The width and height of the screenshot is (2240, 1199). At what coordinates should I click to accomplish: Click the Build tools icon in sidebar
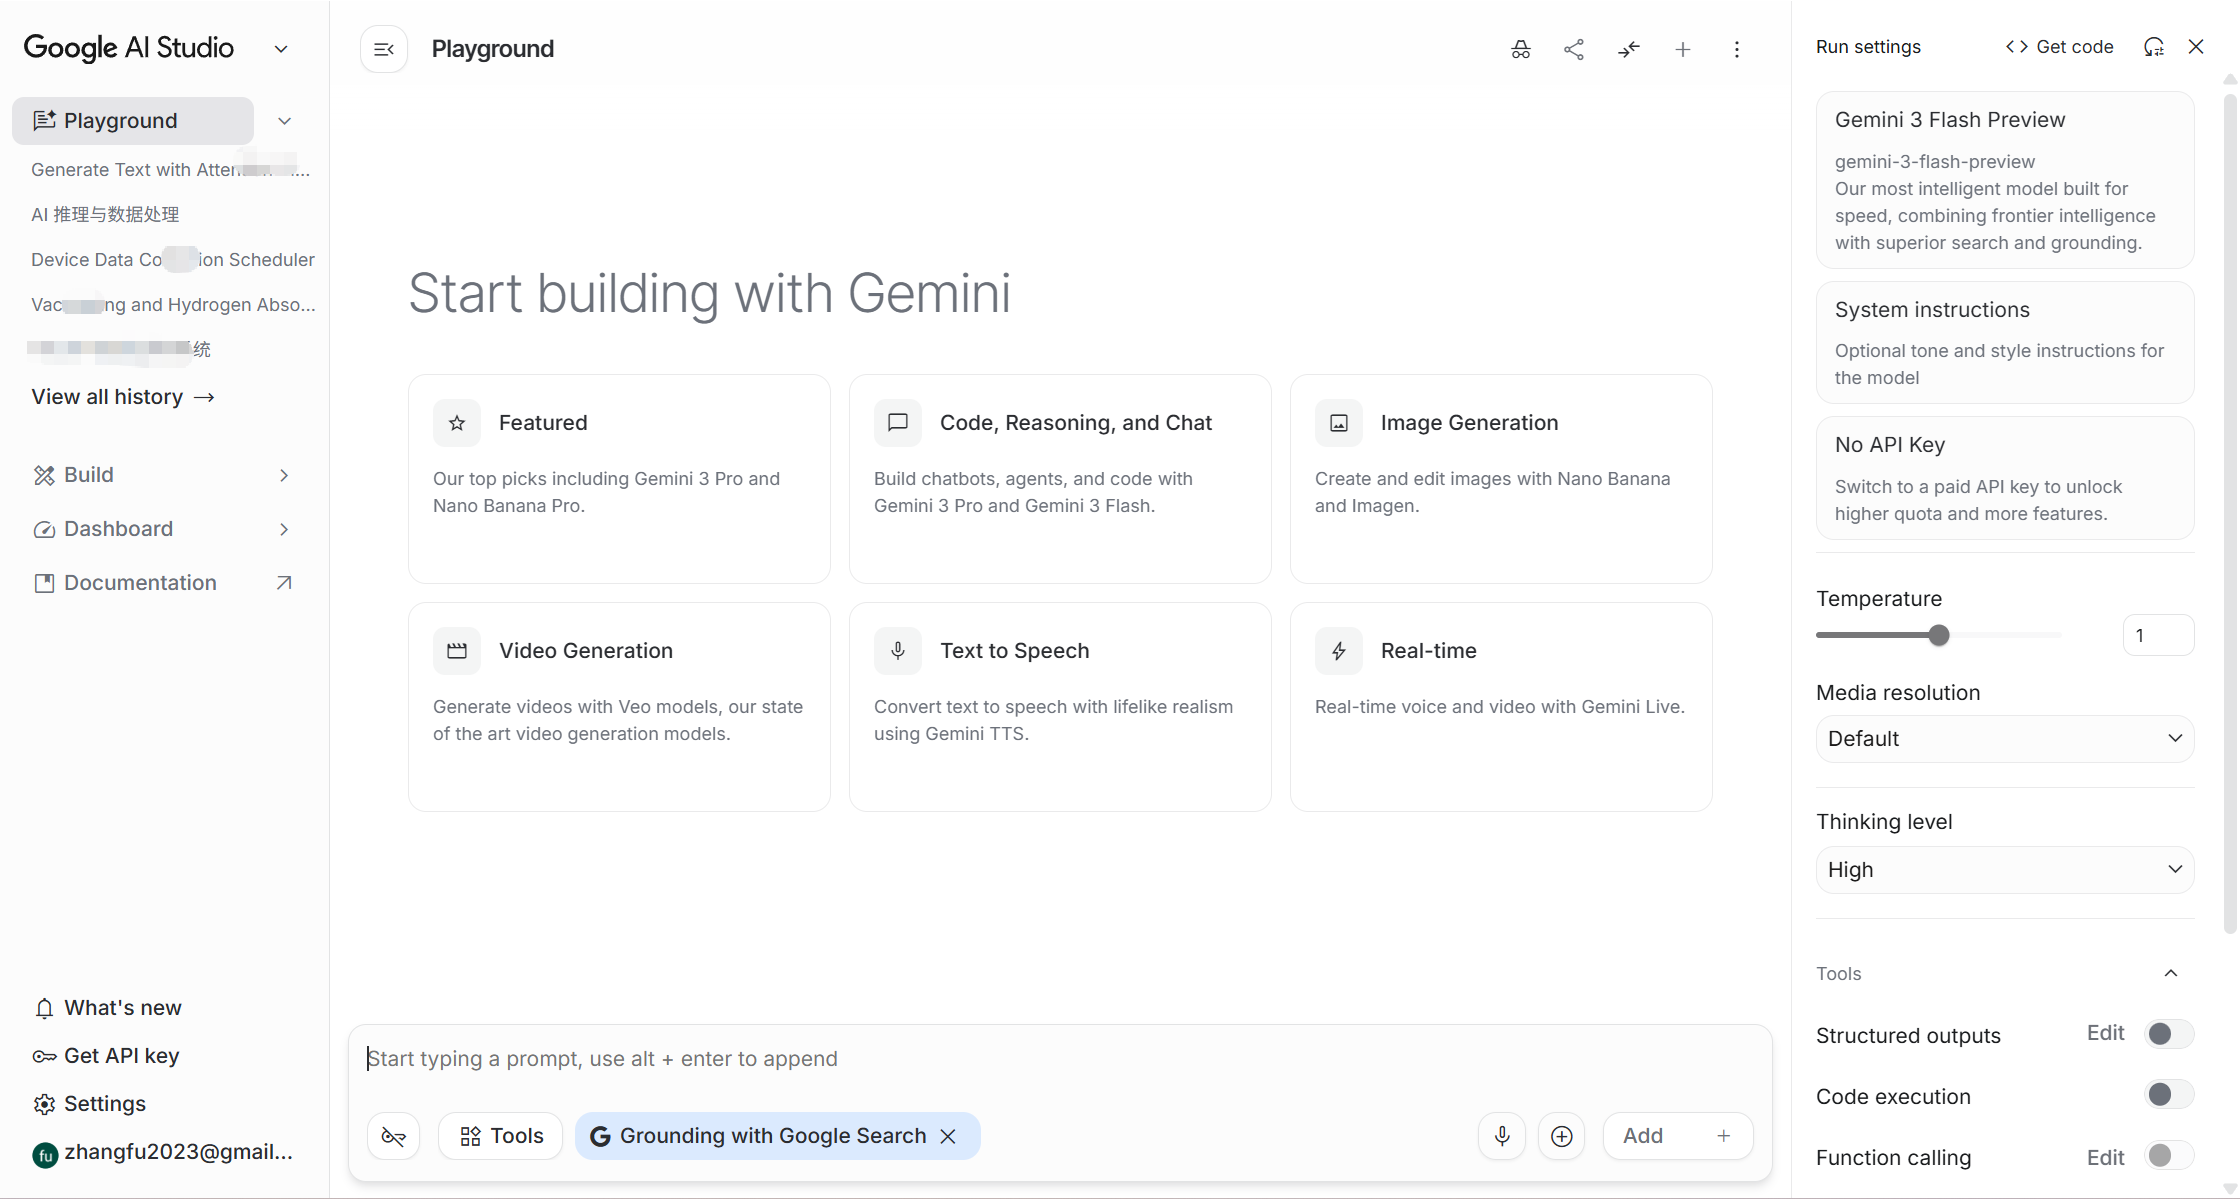pos(44,475)
